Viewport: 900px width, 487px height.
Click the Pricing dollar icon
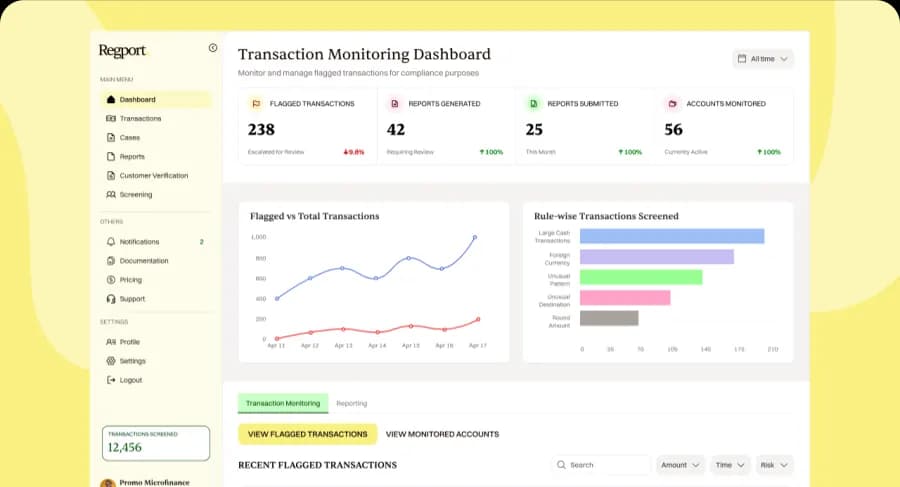click(x=111, y=280)
